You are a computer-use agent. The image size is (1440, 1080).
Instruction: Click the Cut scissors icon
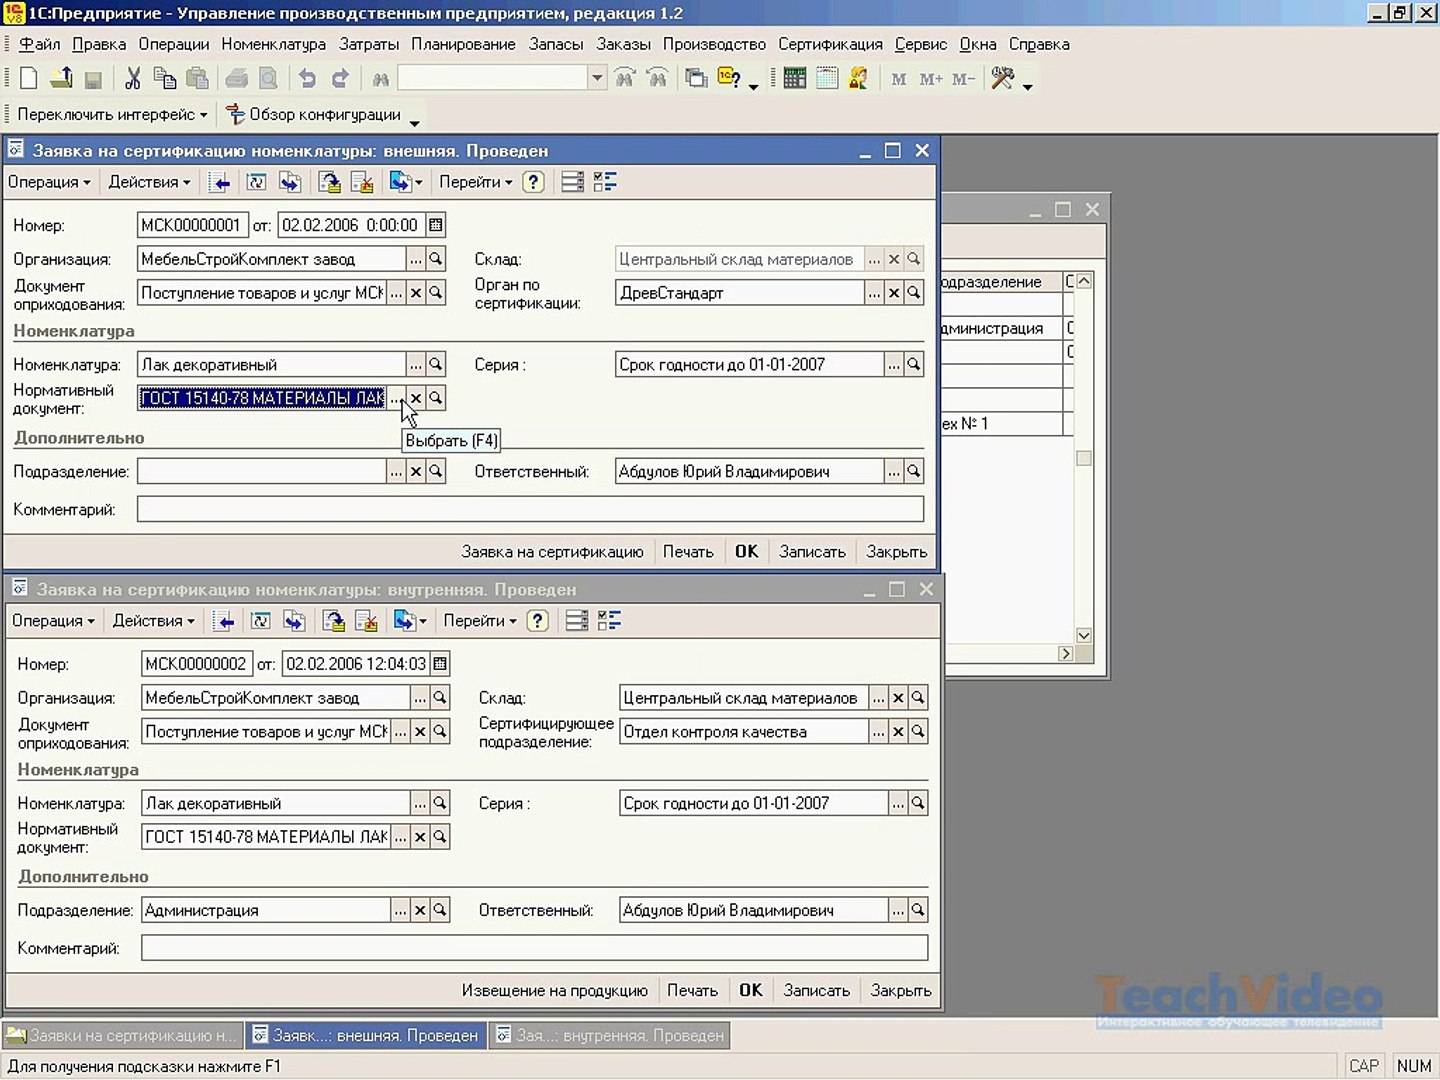(132, 78)
